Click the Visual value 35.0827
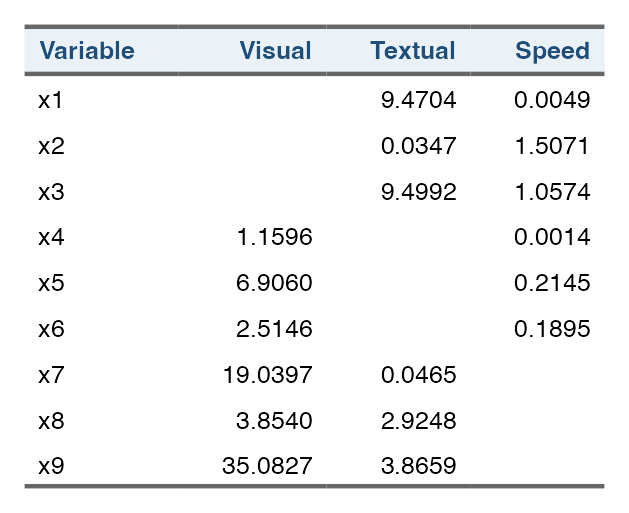This screenshot has width=629, height=513. tap(268, 466)
